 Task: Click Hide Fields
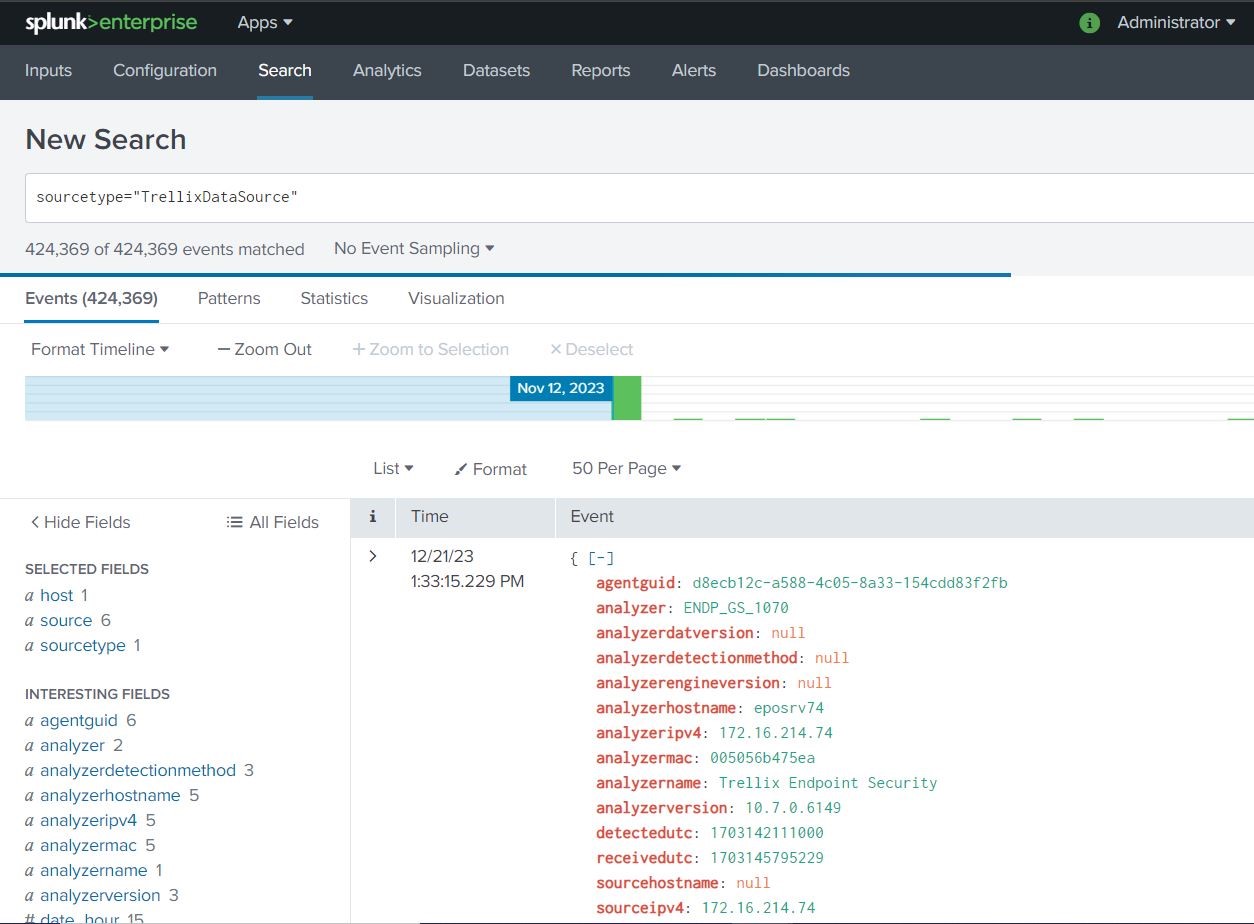[80, 522]
